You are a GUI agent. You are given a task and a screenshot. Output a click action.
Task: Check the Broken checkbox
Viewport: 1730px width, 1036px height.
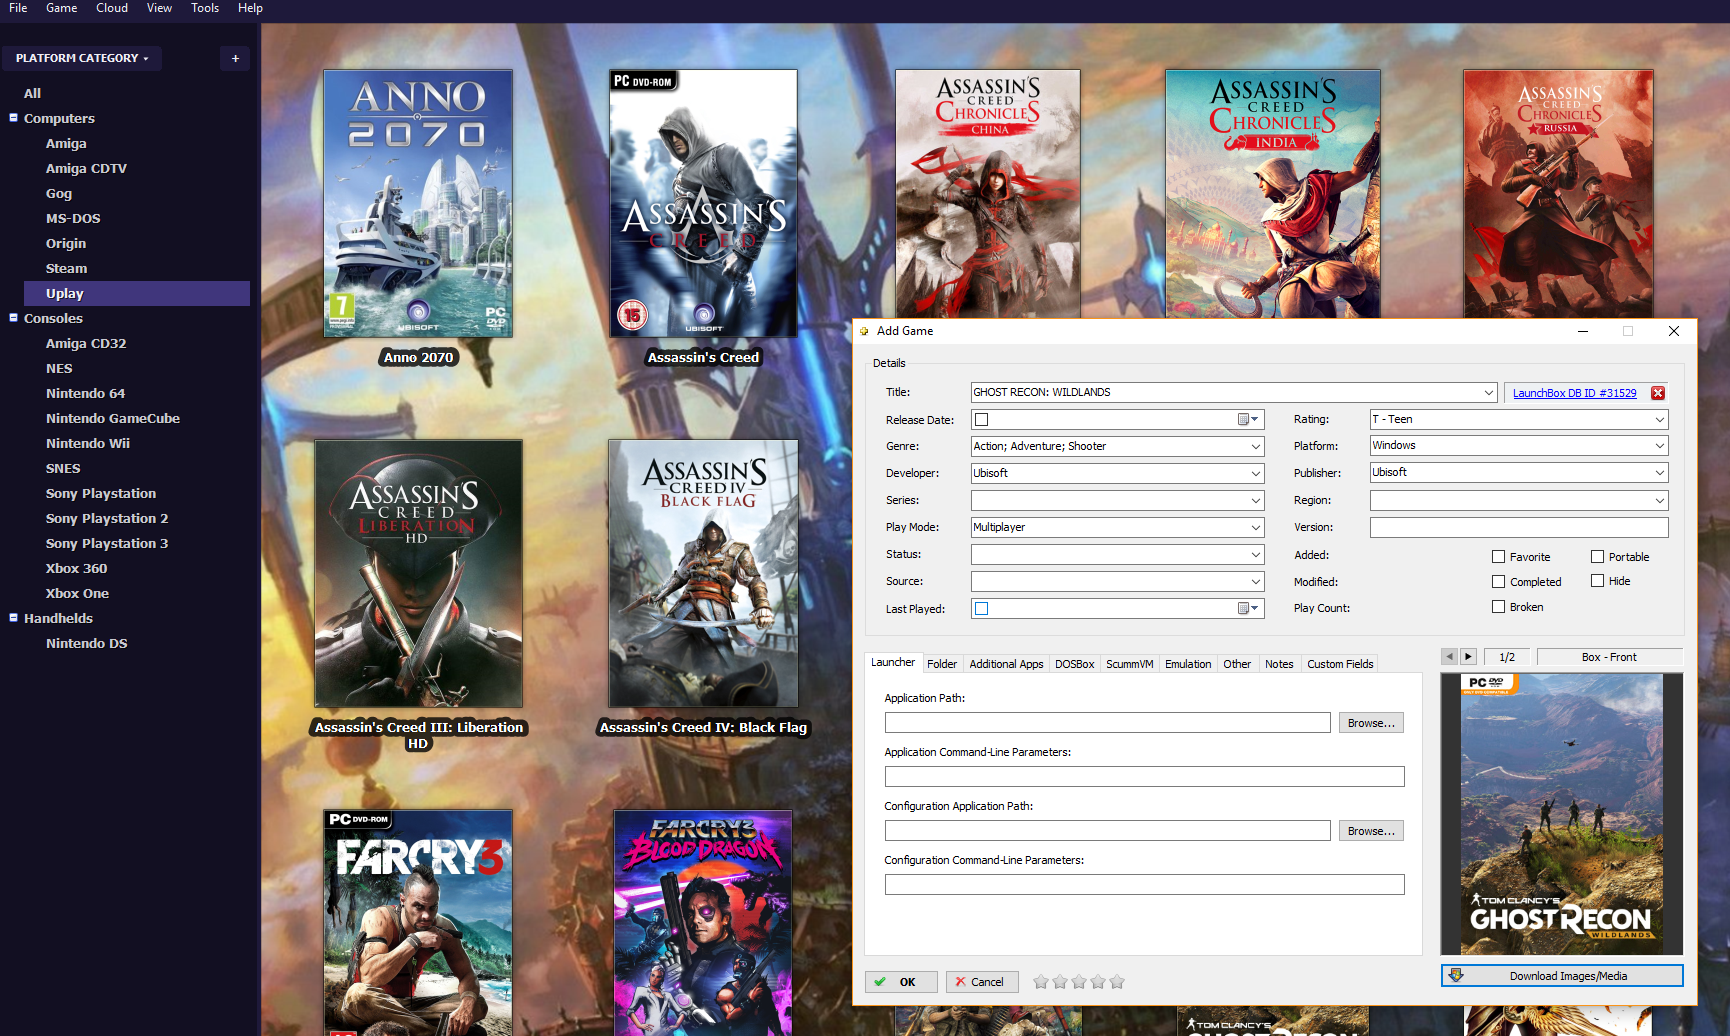coord(1498,607)
